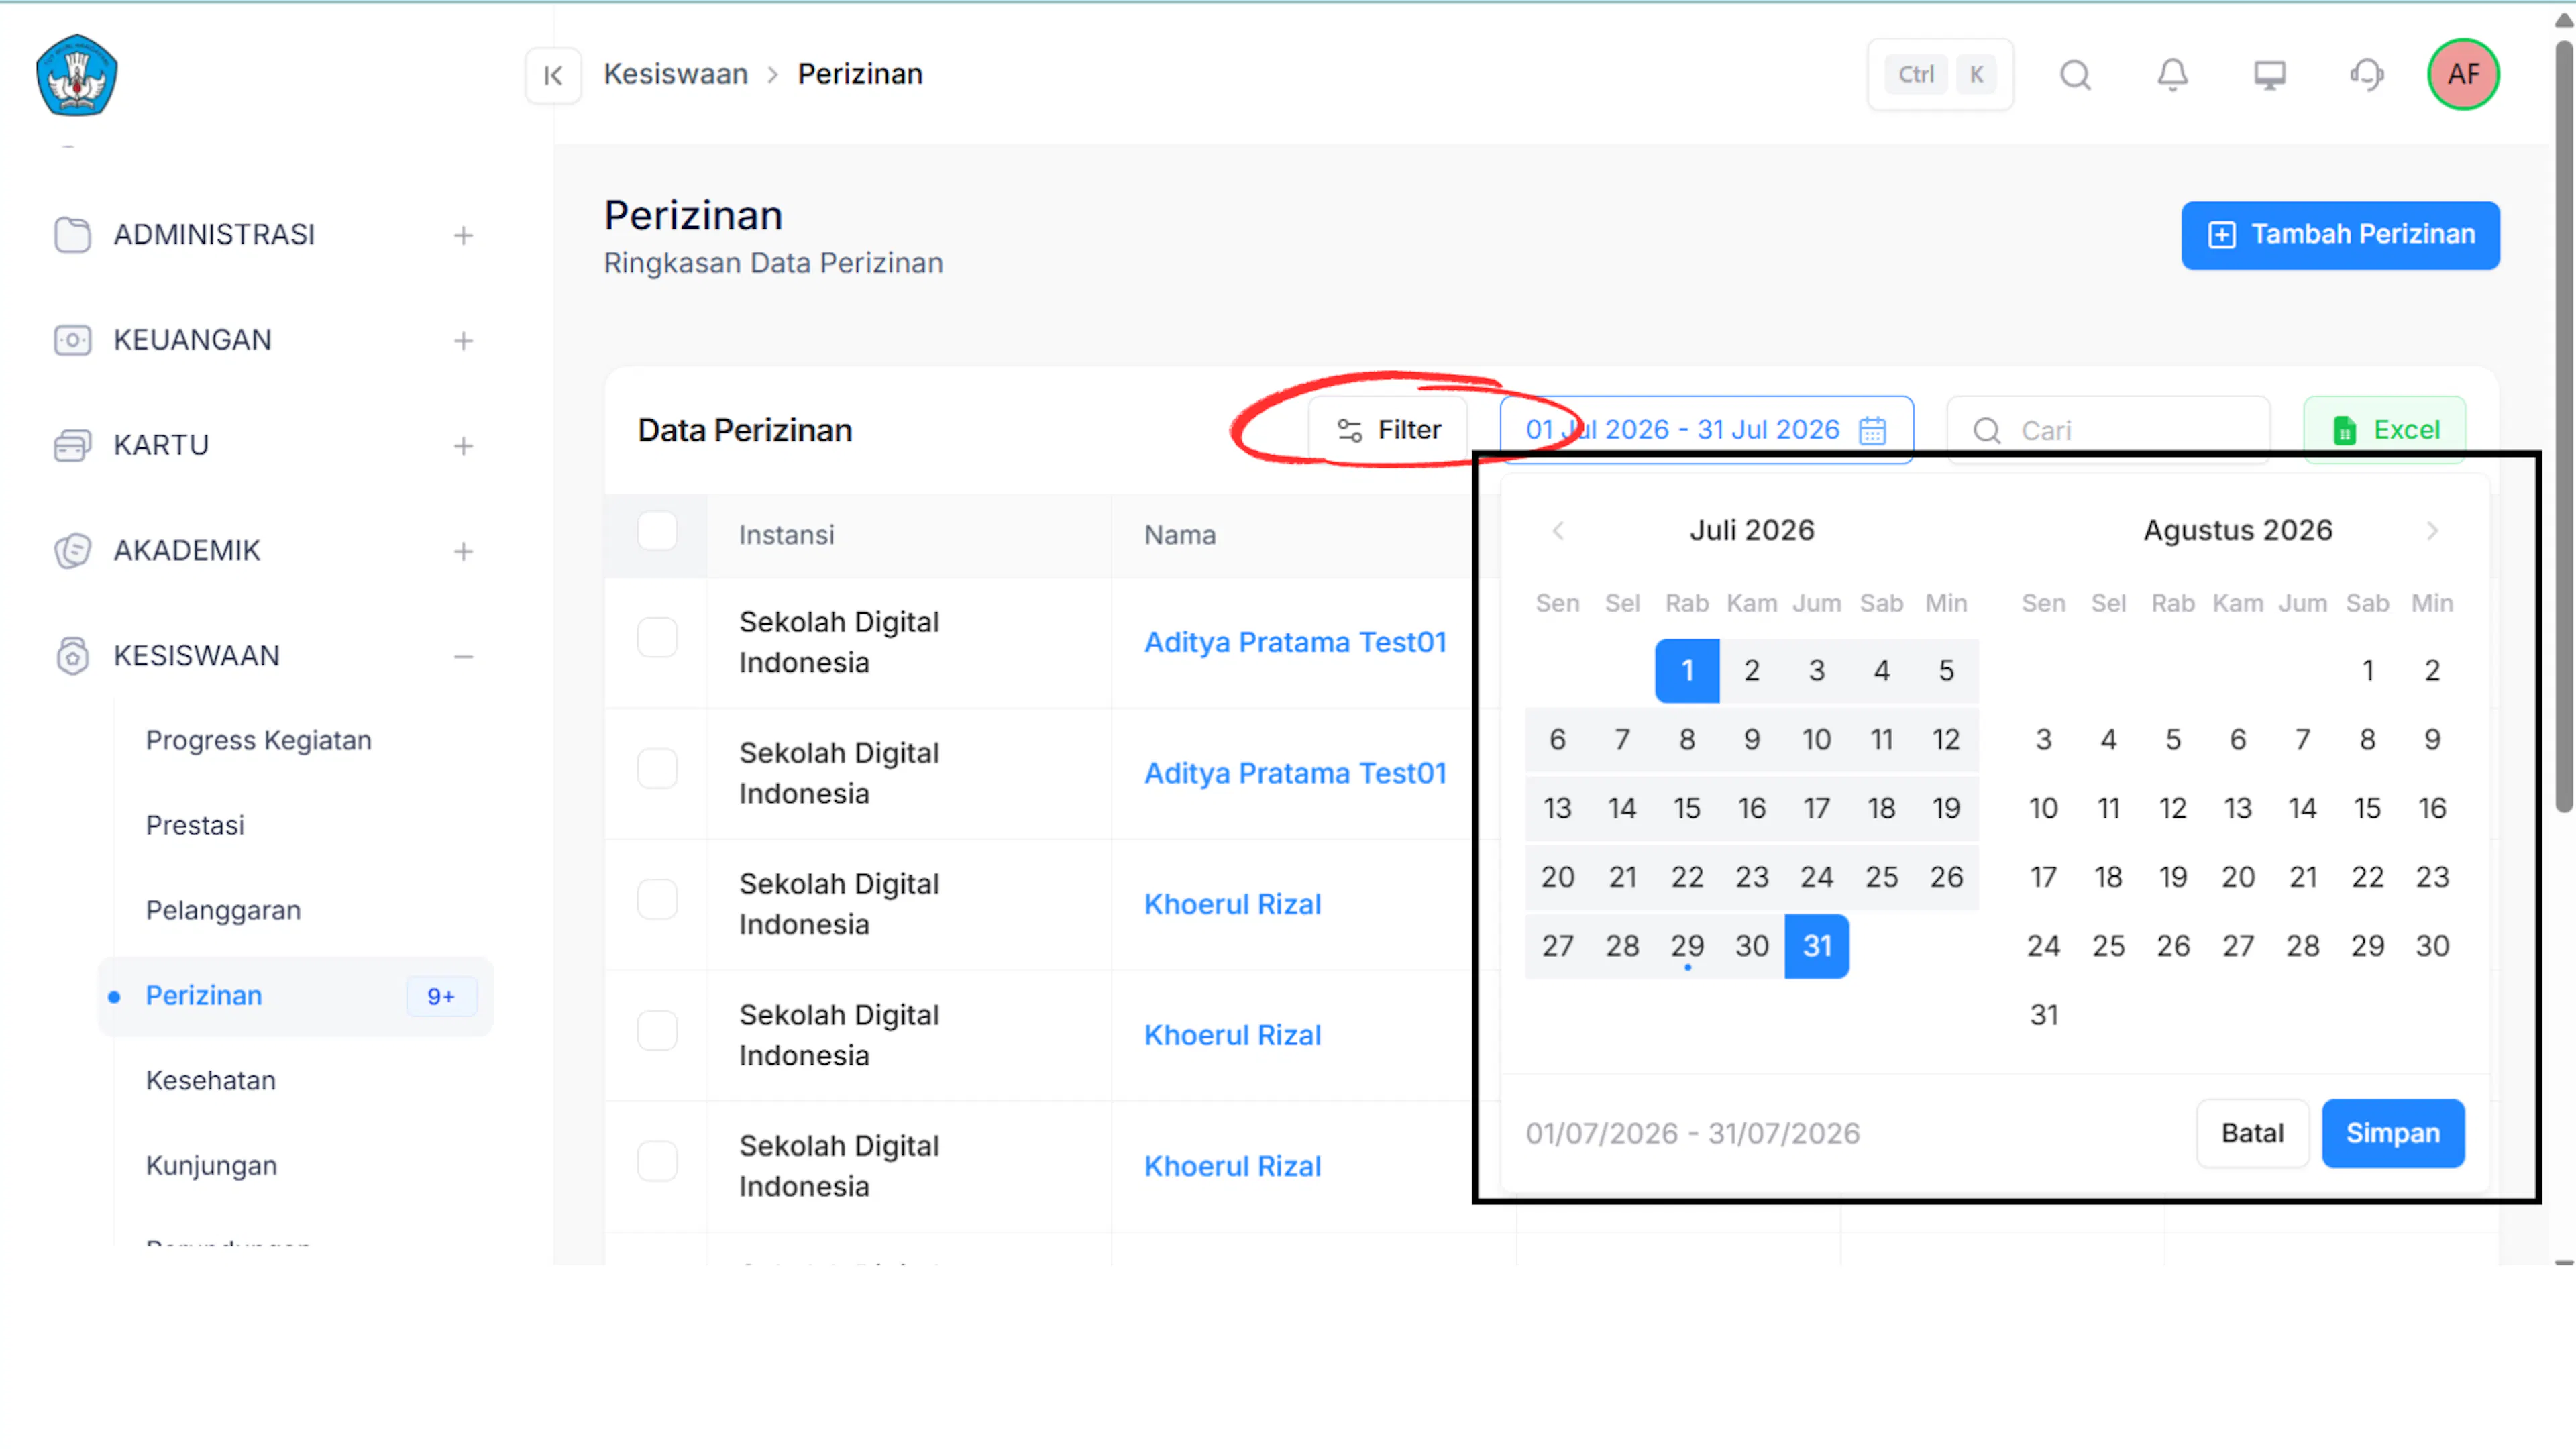Viewport: 2576px width, 1449px height.
Task: Open search with the magnifier icon in header
Action: coord(2075,75)
